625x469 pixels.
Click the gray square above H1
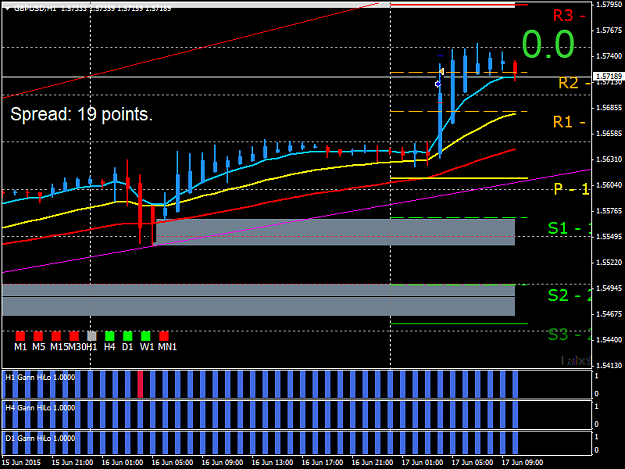click(92, 336)
